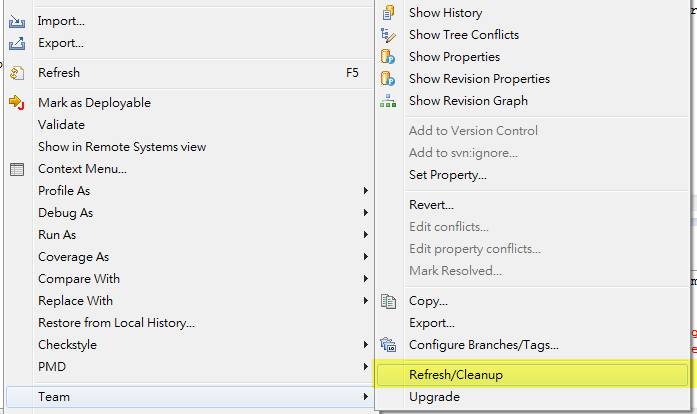Select Restore from Local History
This screenshot has width=697, height=414.
tap(116, 323)
